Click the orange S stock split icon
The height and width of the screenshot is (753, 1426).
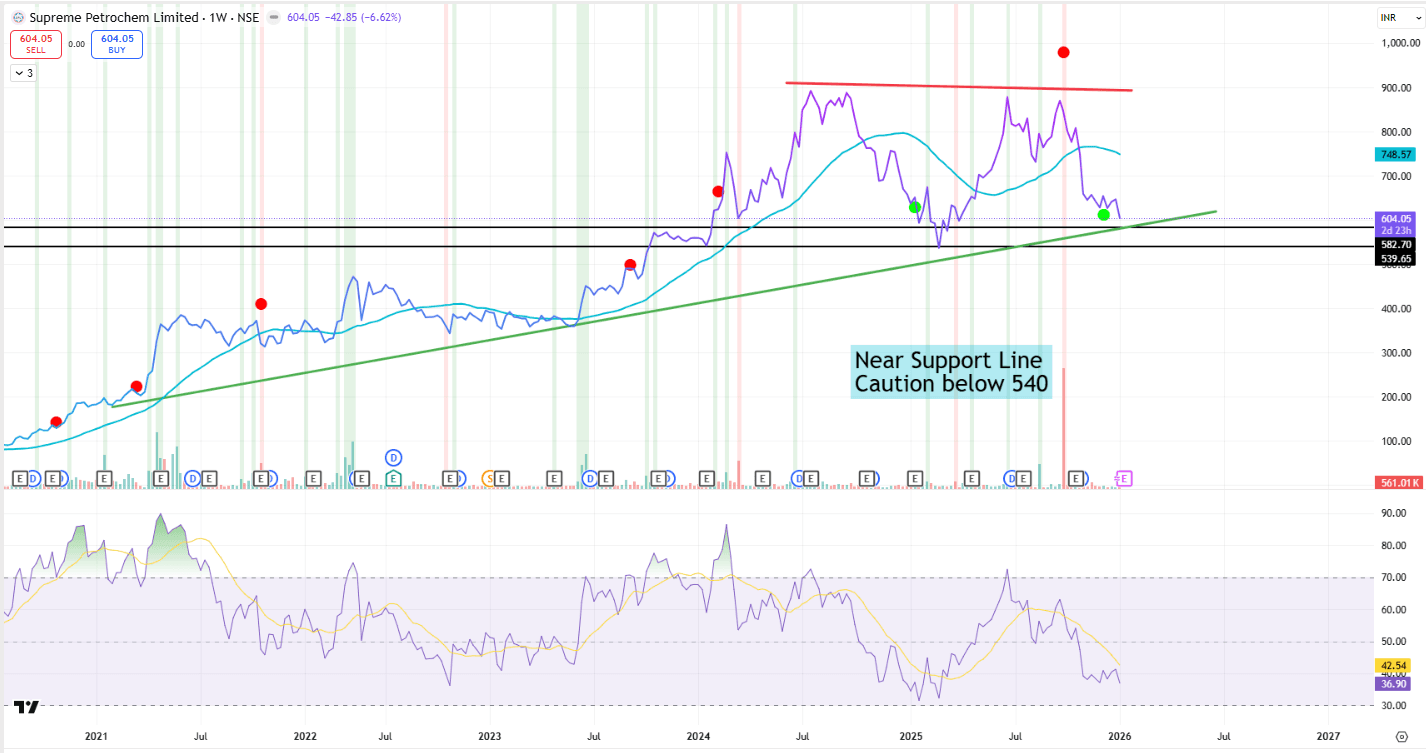coord(489,479)
